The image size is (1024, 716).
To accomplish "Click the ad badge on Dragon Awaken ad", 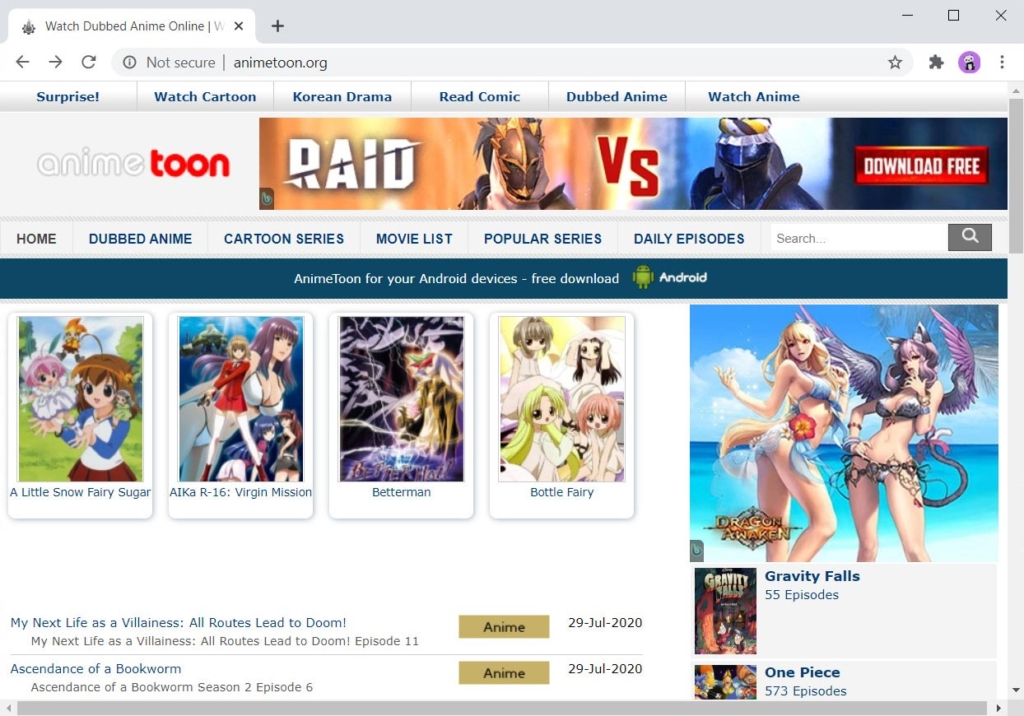I will (x=697, y=550).
